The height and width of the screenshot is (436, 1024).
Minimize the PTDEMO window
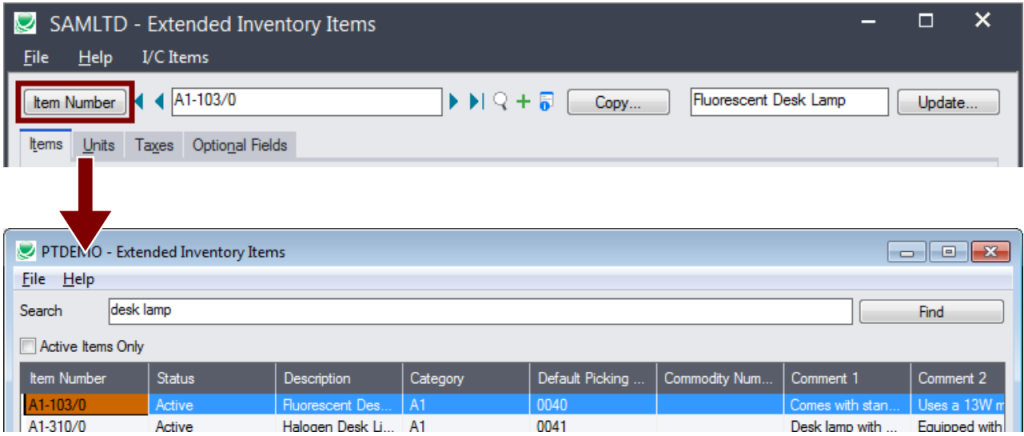906,251
